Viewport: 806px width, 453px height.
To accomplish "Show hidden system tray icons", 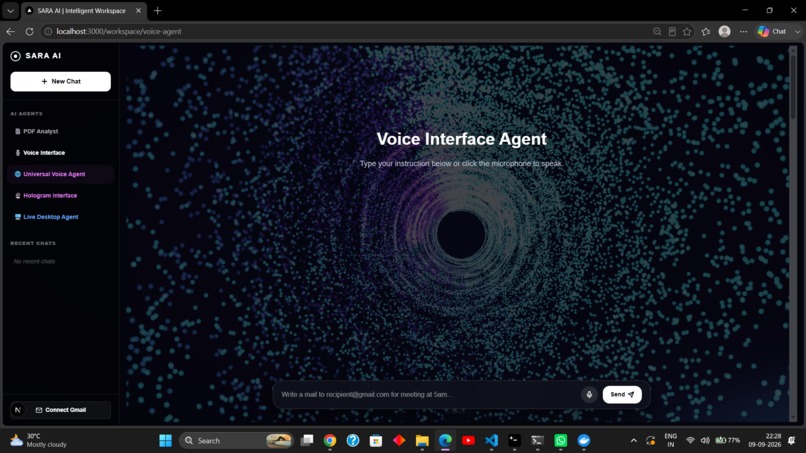I will pos(634,441).
